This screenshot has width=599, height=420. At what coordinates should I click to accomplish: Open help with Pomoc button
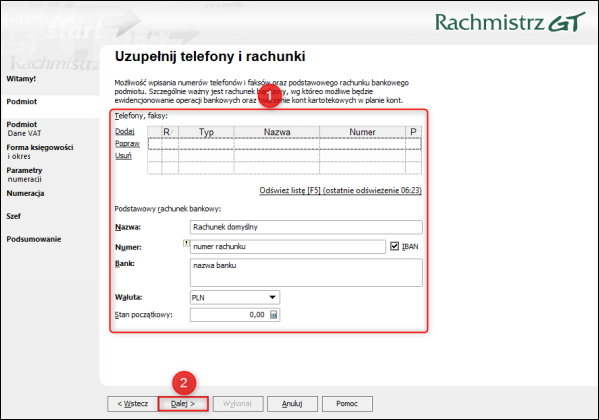[347, 404]
